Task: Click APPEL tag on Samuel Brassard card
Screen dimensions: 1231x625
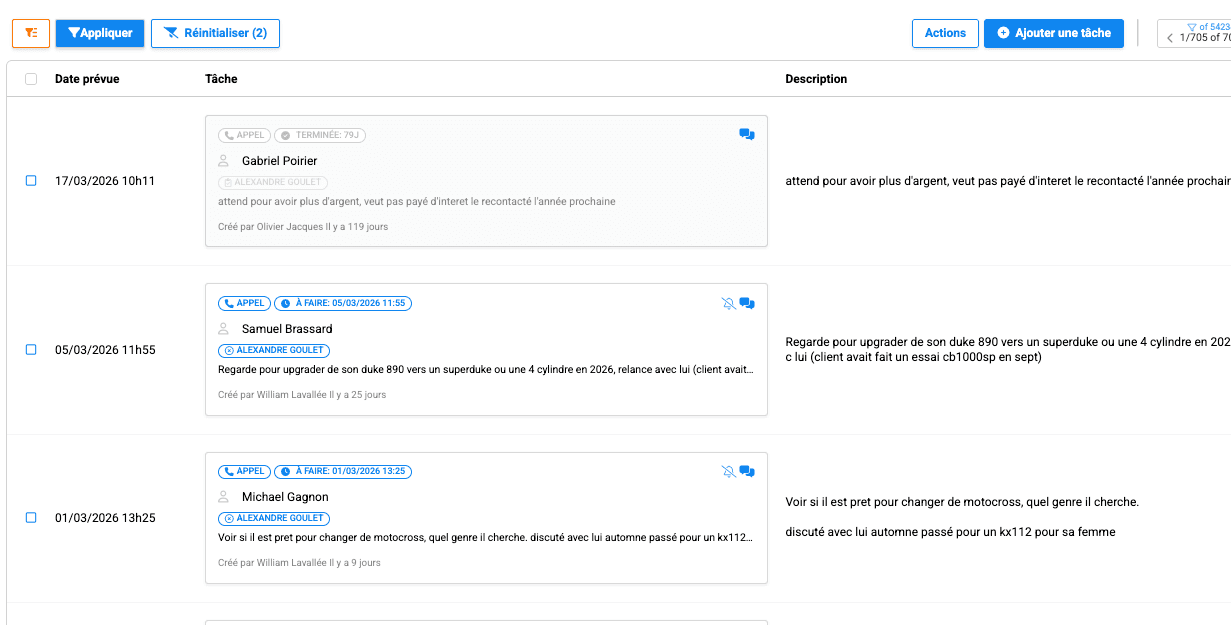Action: (x=244, y=303)
